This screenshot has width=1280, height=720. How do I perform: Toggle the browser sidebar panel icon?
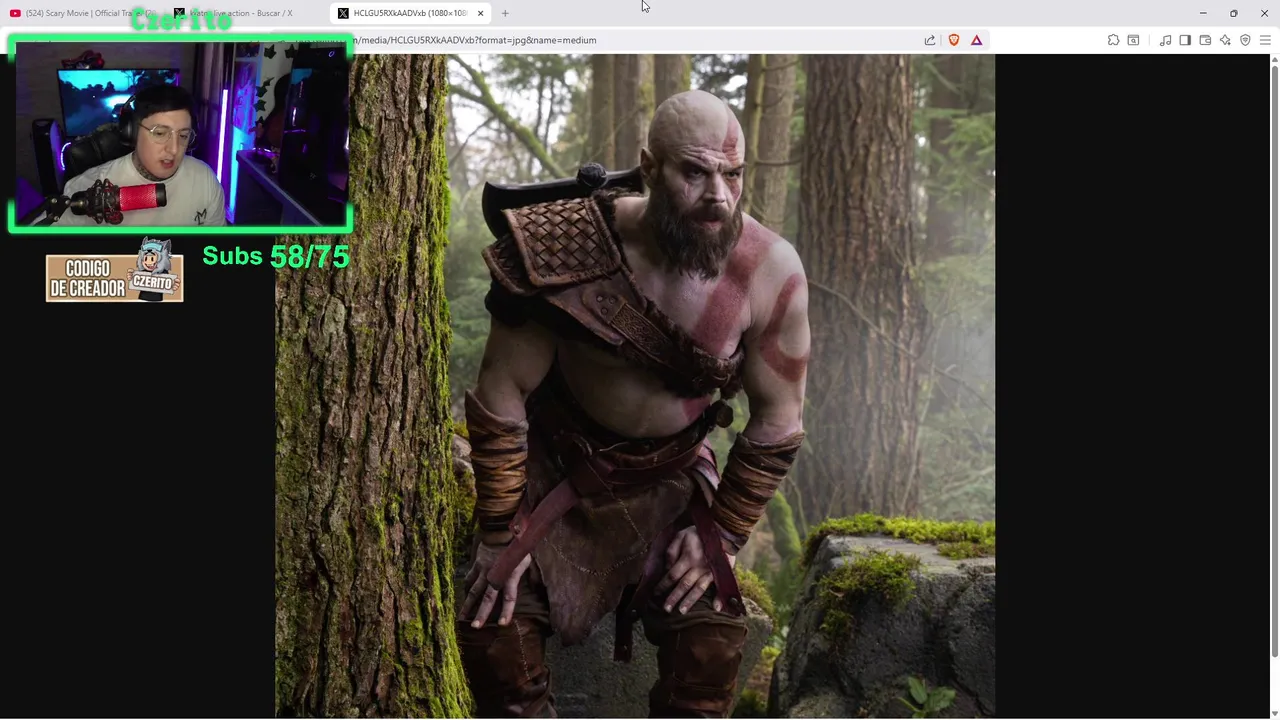[x=1185, y=40]
